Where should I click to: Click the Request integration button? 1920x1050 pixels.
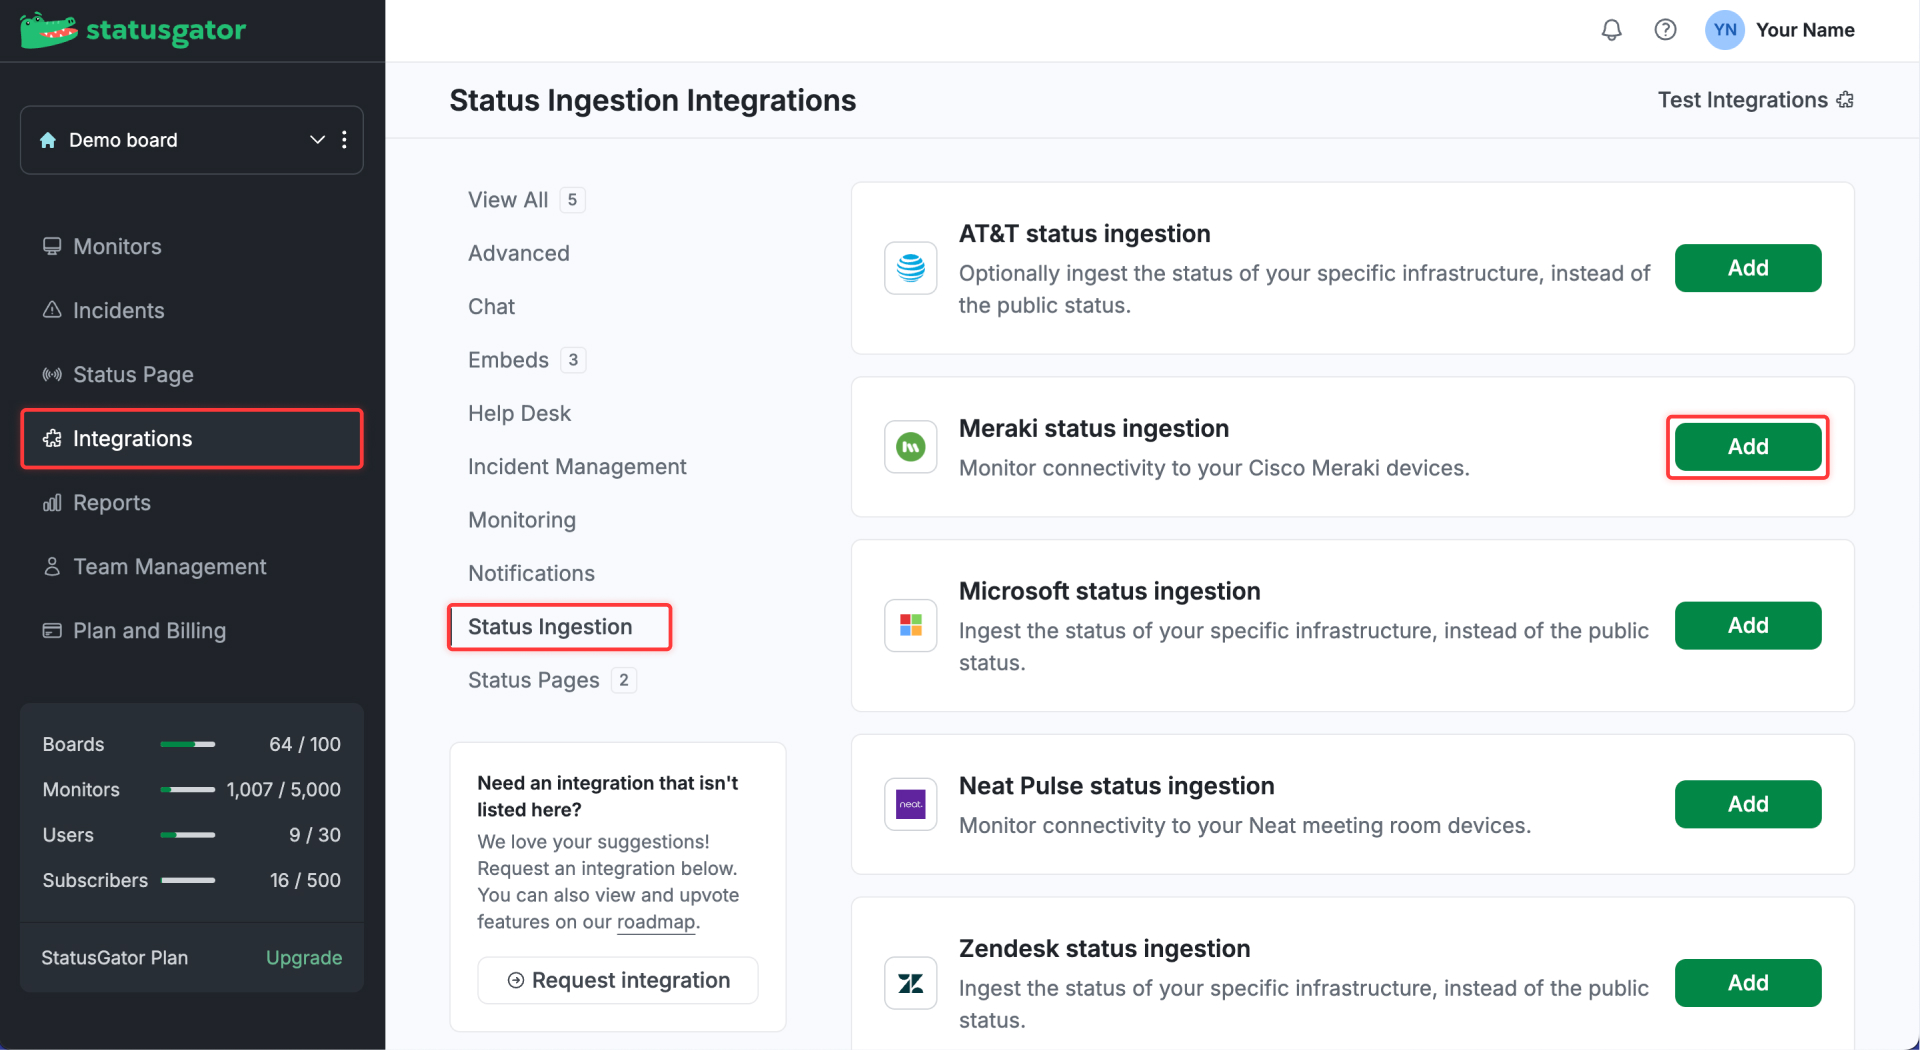[618, 981]
